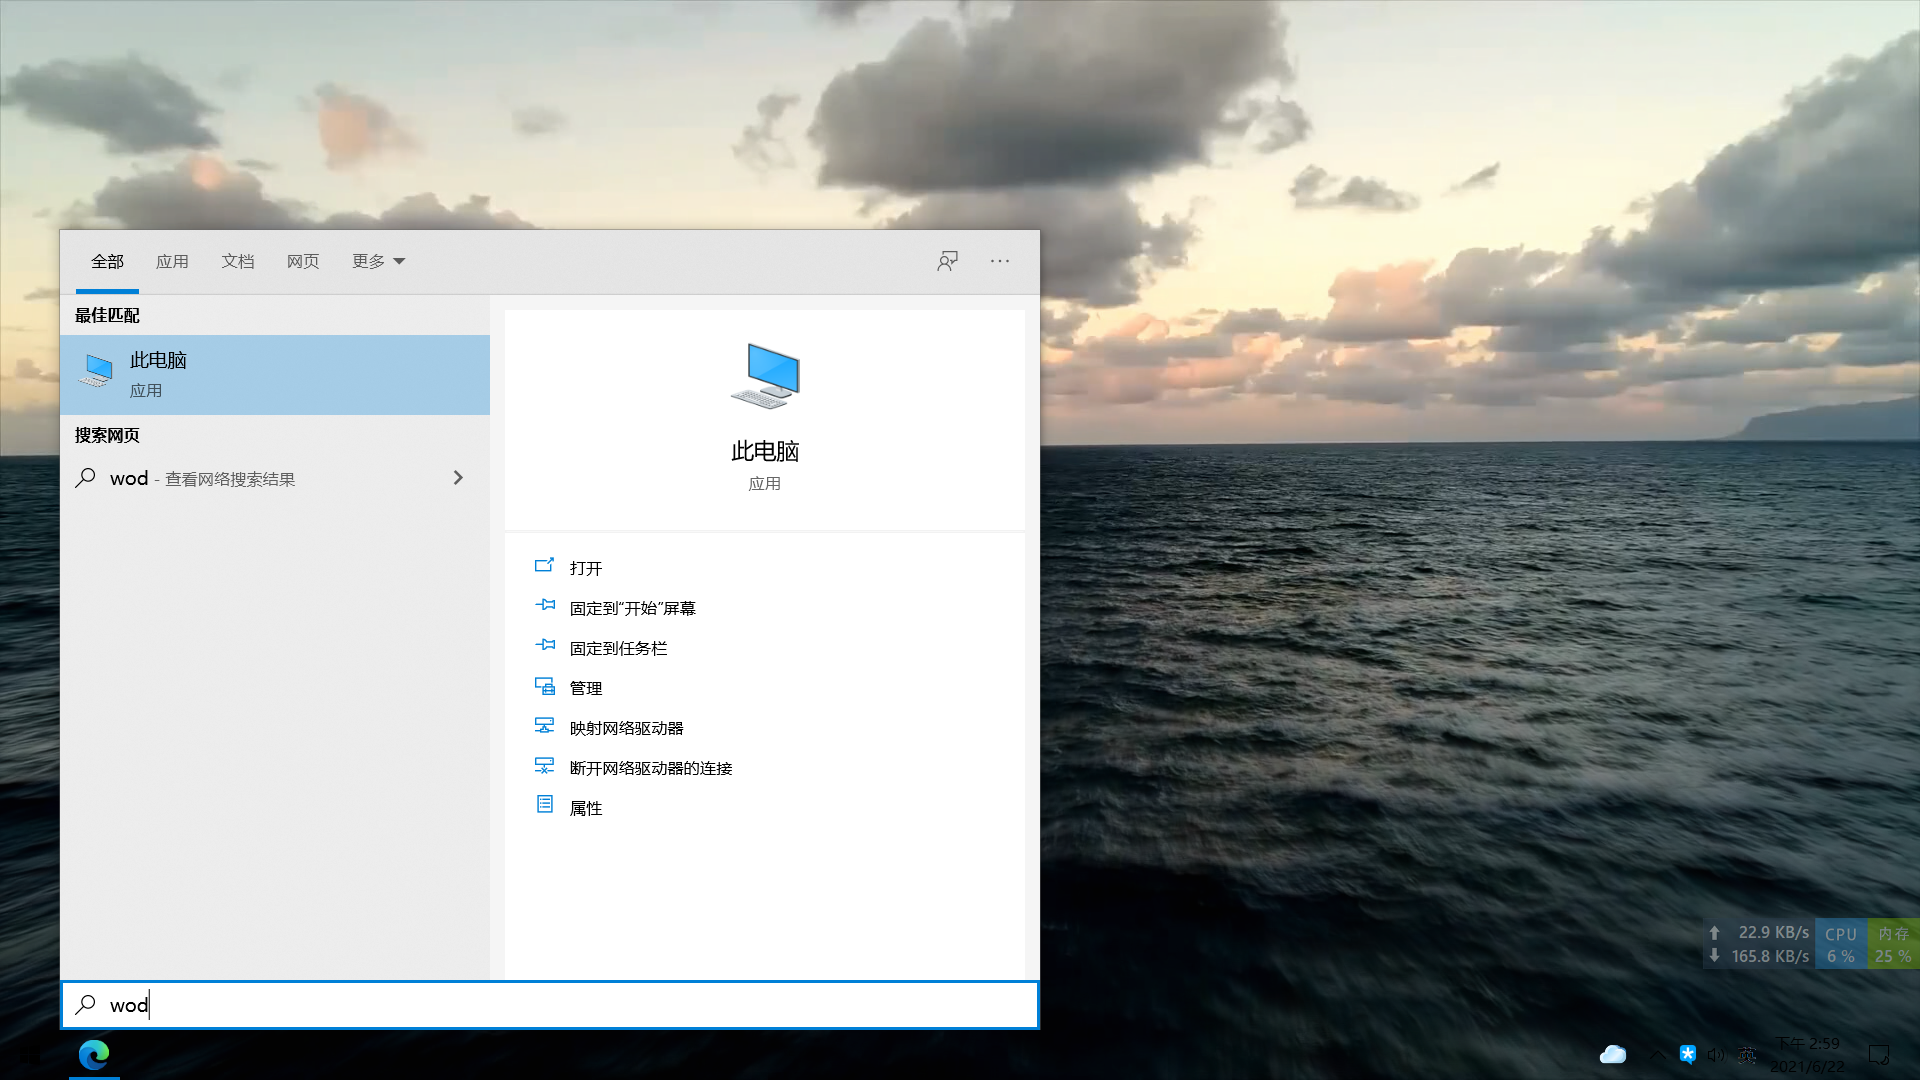Click the feedback person icon in search header
The width and height of the screenshot is (1920, 1080).
pyautogui.click(x=947, y=261)
